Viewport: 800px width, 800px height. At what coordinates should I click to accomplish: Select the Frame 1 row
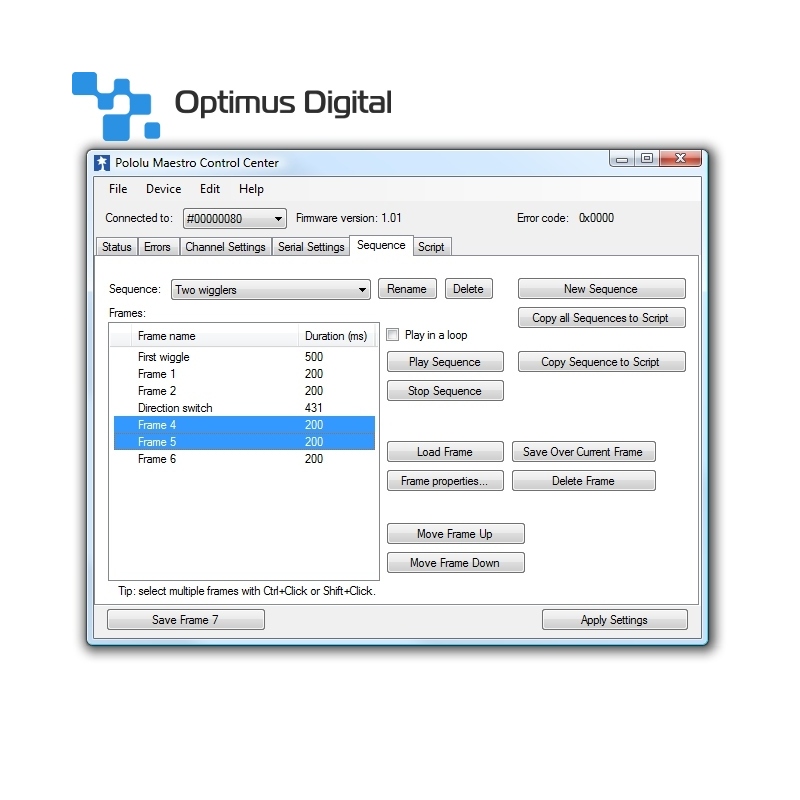tap(244, 374)
